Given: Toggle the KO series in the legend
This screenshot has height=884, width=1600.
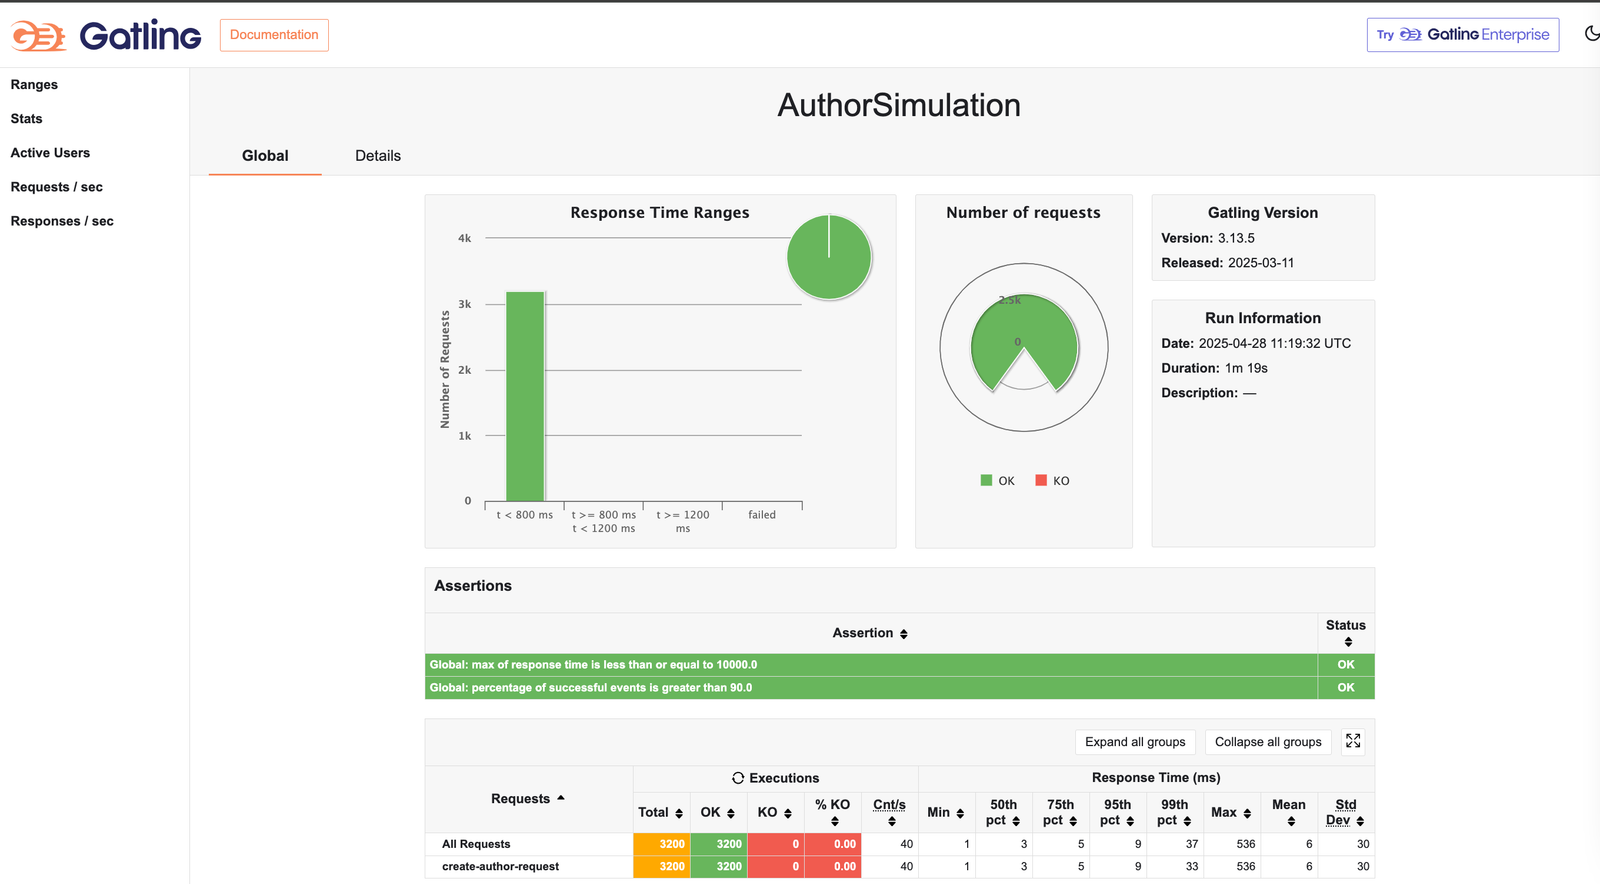Looking at the screenshot, I should (1053, 481).
